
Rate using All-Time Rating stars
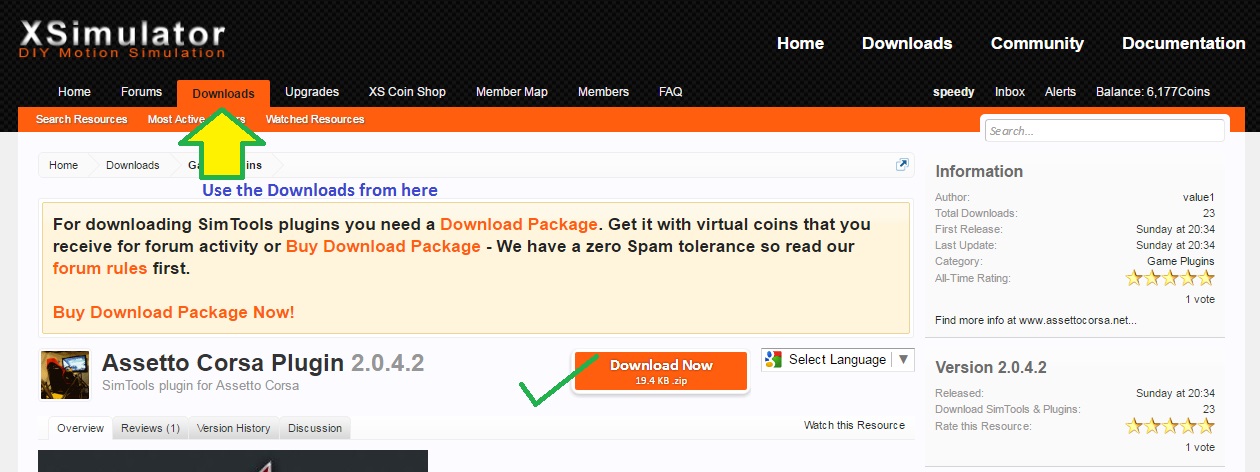[x=1170, y=278]
